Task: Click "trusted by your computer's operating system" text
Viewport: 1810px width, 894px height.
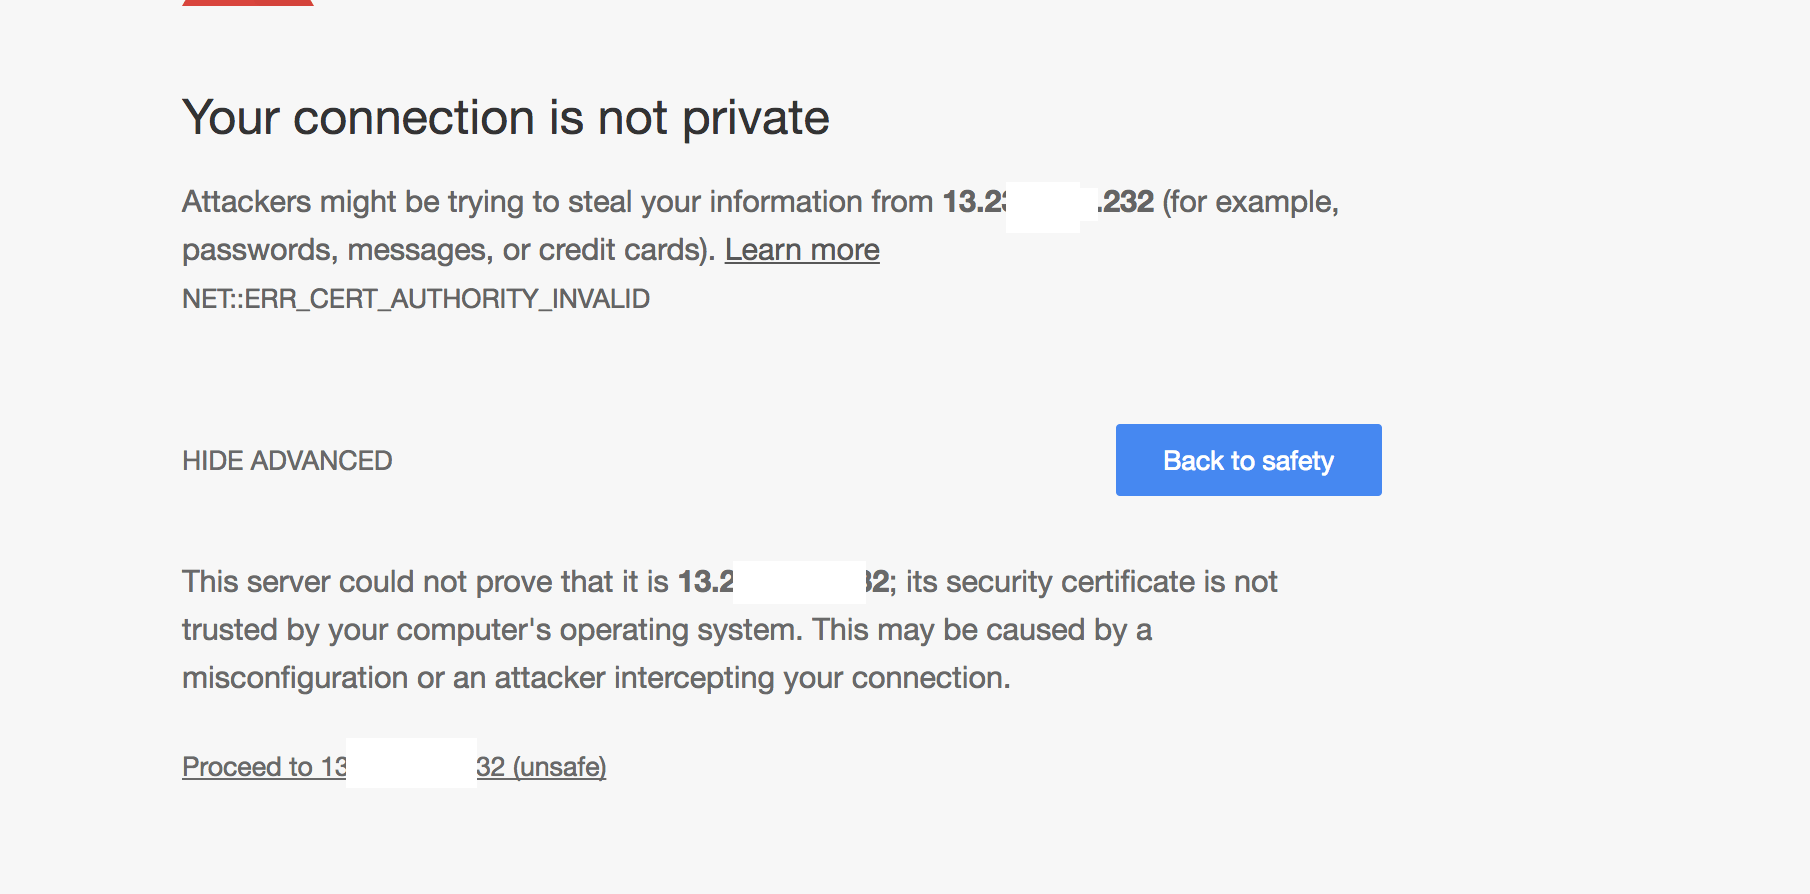Action: click(491, 630)
